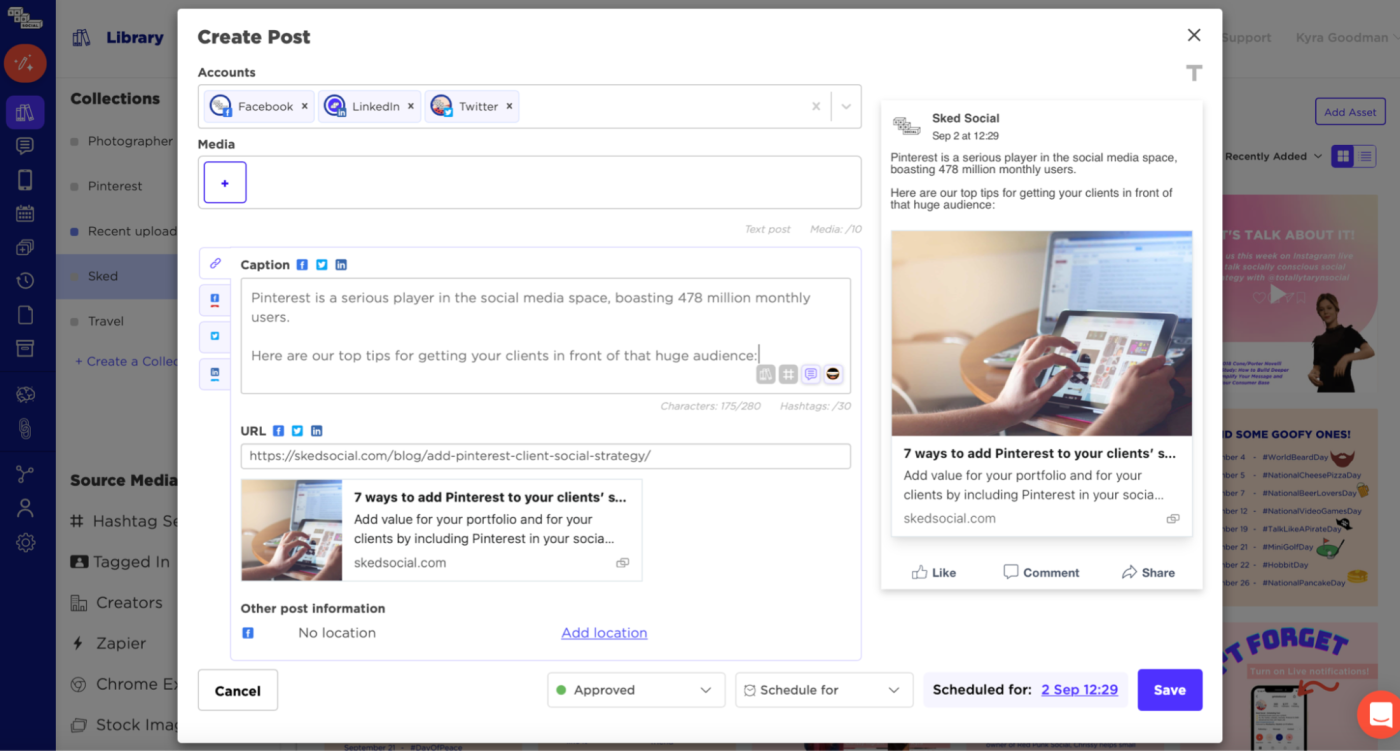
Task: Click the Save button
Action: click(x=1170, y=690)
